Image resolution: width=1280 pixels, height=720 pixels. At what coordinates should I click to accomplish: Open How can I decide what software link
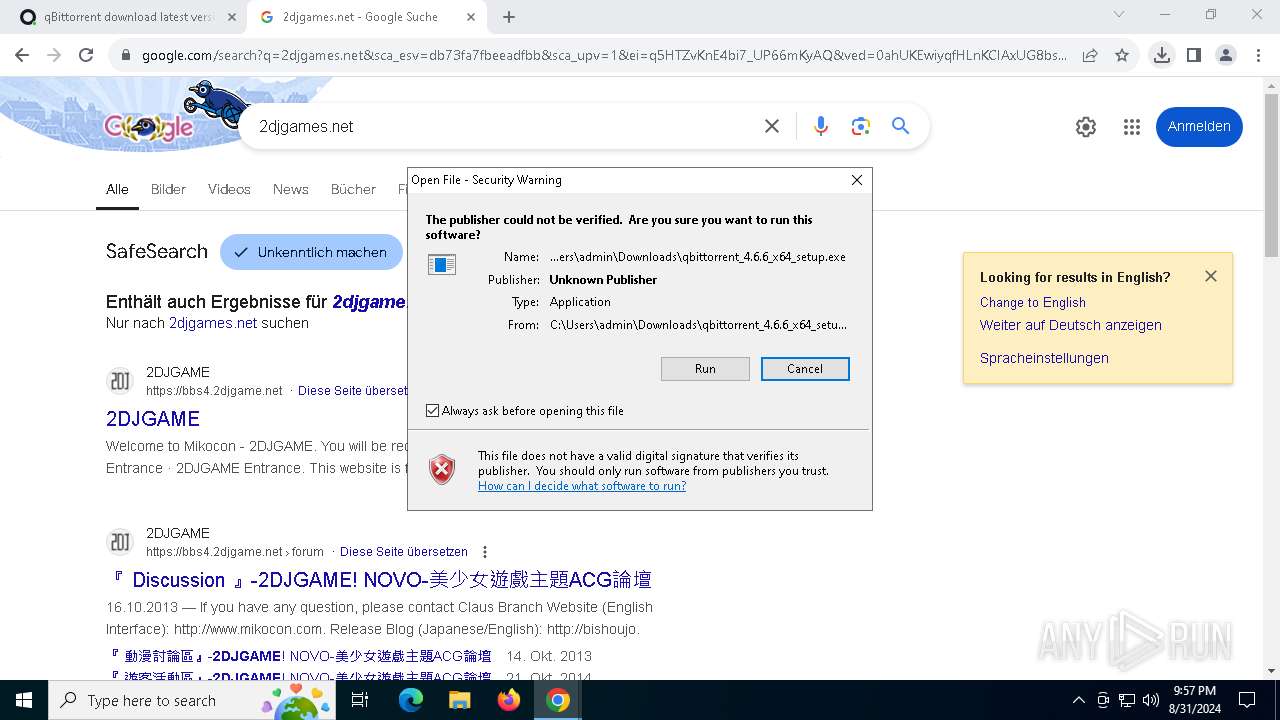pyautogui.click(x=582, y=486)
